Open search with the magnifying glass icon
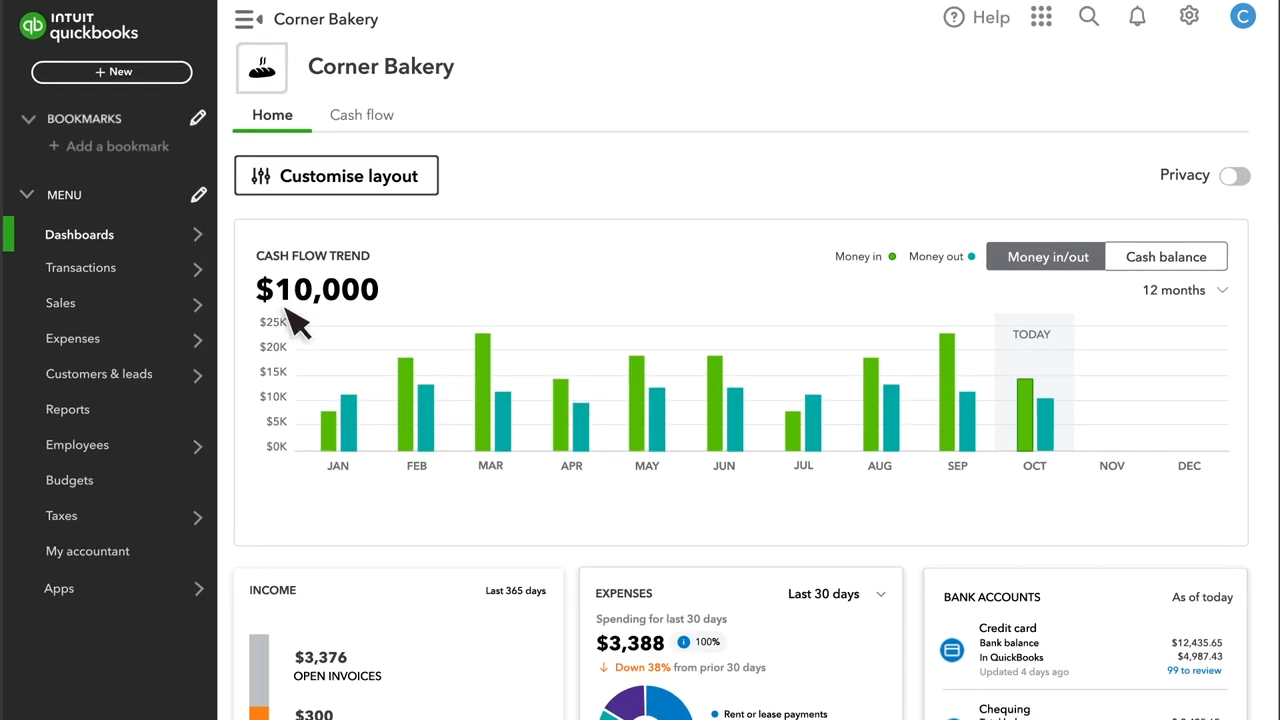 [x=1088, y=16]
